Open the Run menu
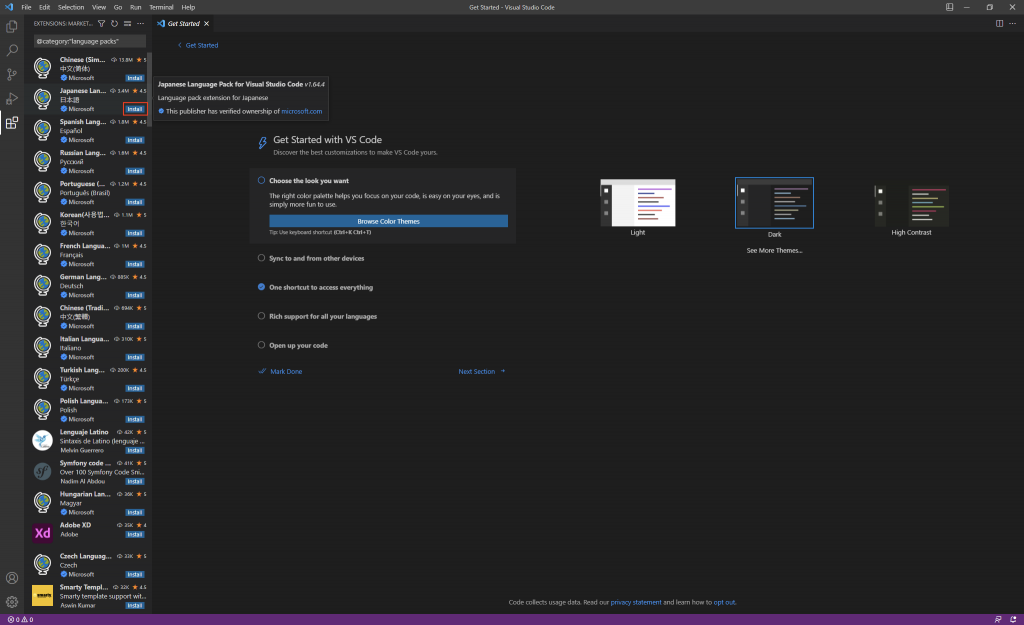1024x625 pixels. point(135,7)
